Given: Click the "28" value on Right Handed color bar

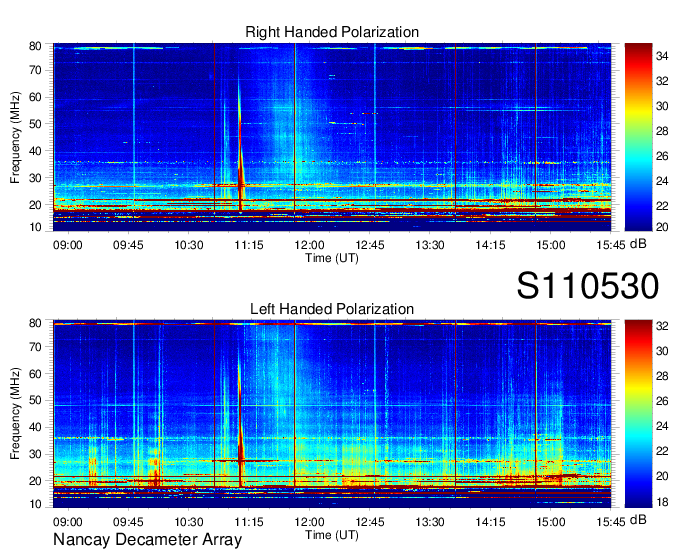Looking at the screenshot, I should [662, 131].
